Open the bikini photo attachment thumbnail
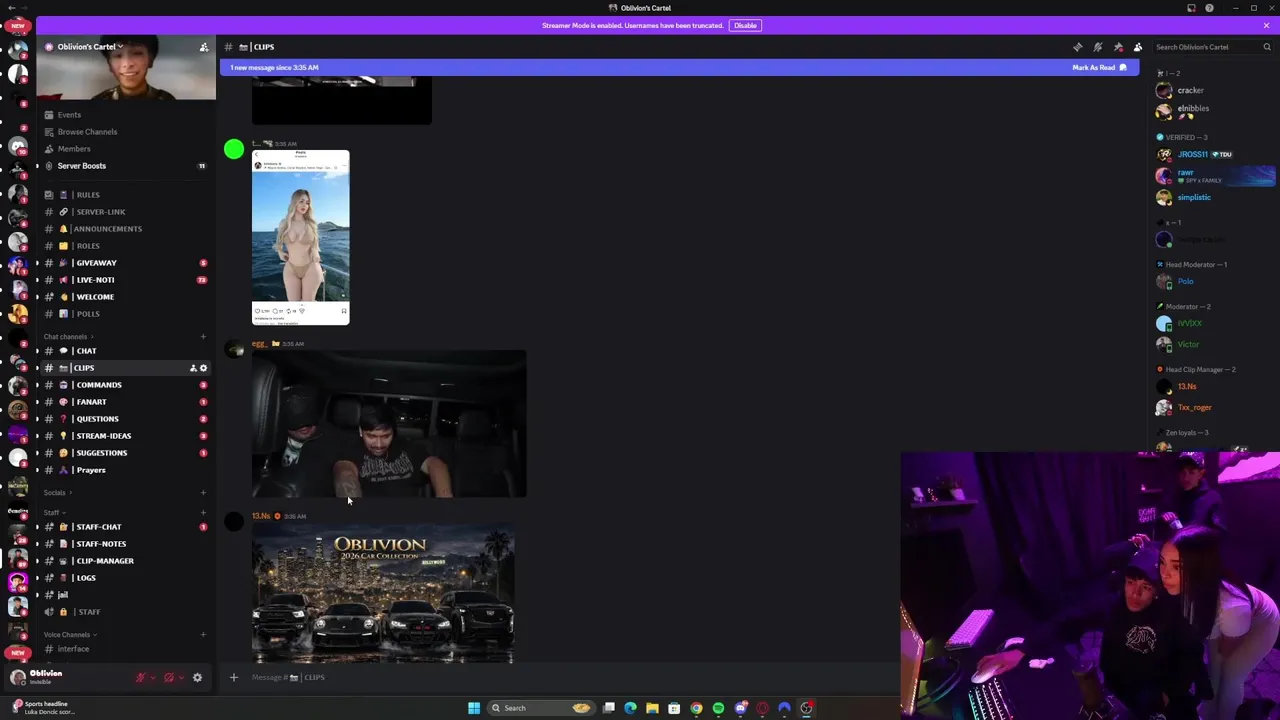Viewport: 1280px width, 720px height. [301, 238]
